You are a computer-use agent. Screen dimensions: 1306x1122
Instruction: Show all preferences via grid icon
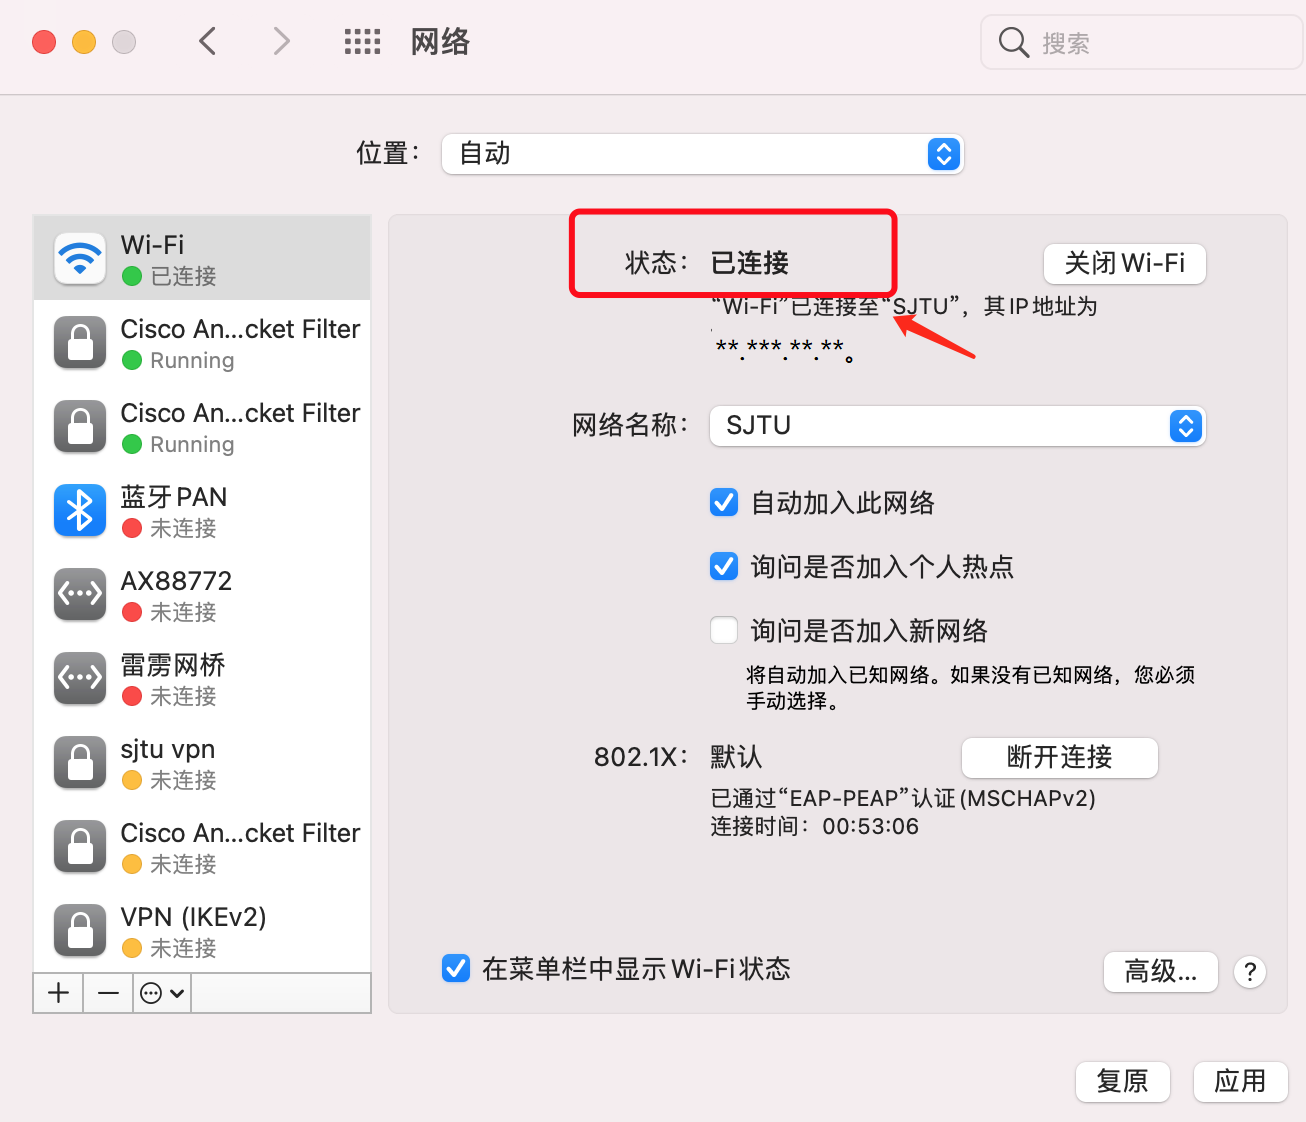[x=362, y=42]
